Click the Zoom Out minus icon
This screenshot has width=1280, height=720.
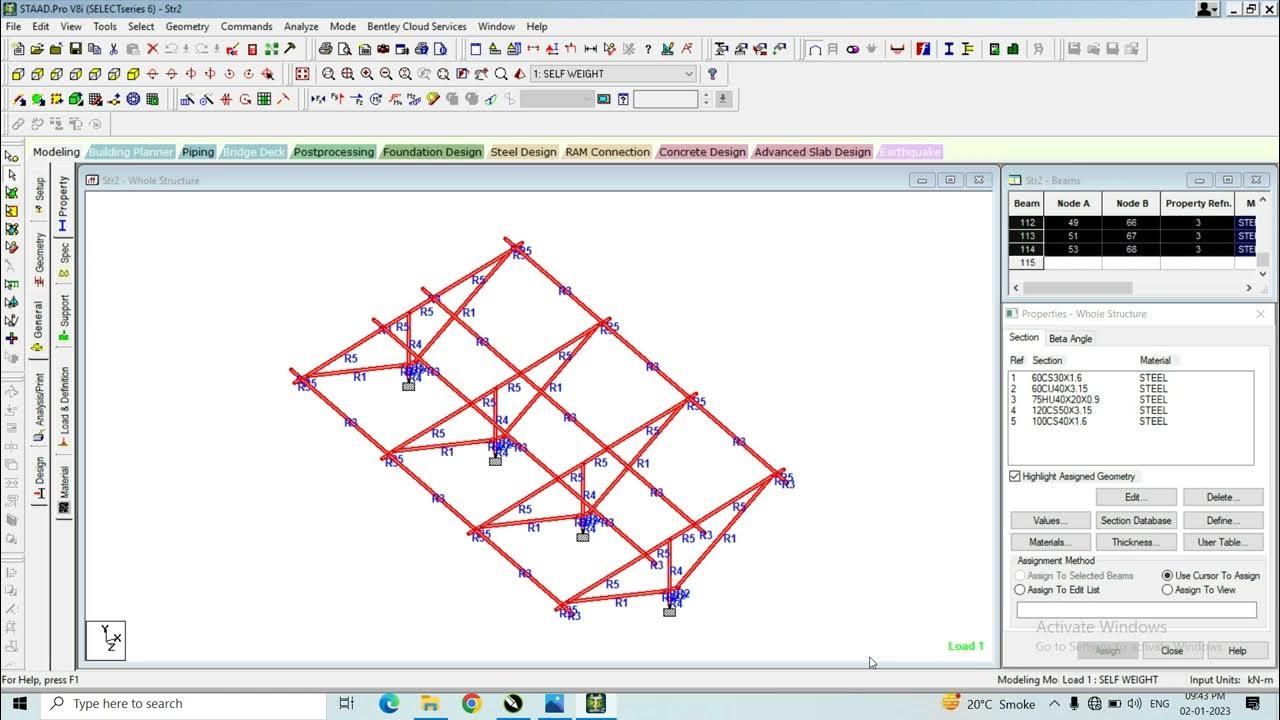(385, 74)
